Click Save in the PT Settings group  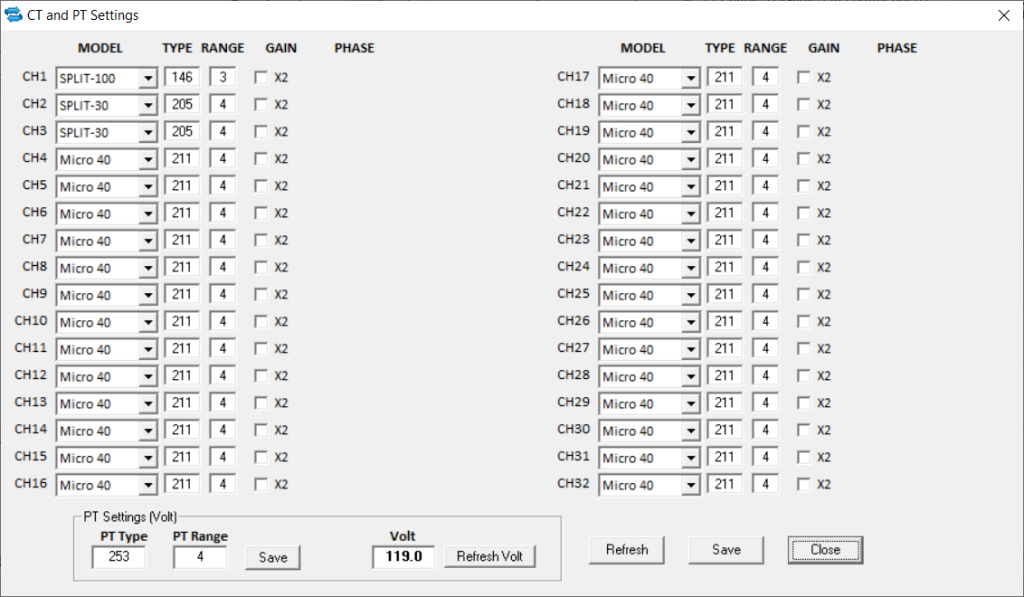tap(272, 557)
